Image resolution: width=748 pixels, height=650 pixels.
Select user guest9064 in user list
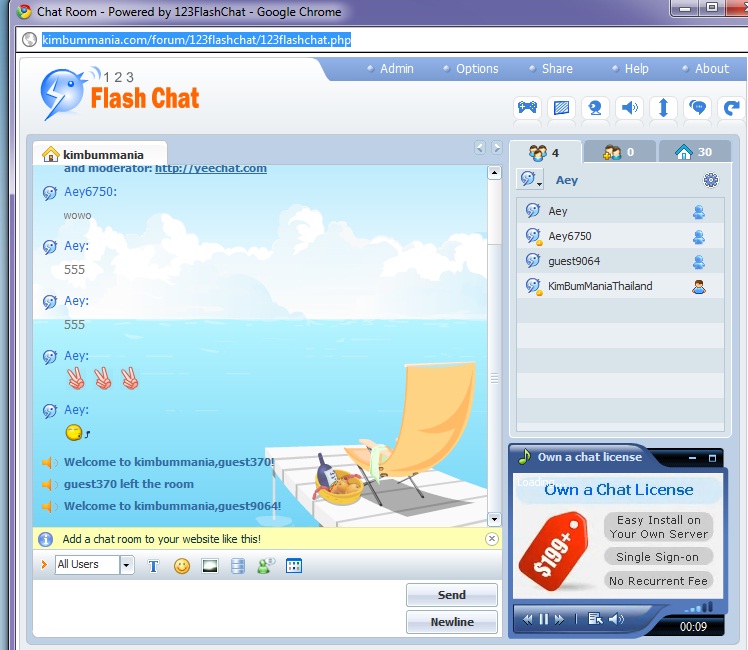(x=620, y=261)
